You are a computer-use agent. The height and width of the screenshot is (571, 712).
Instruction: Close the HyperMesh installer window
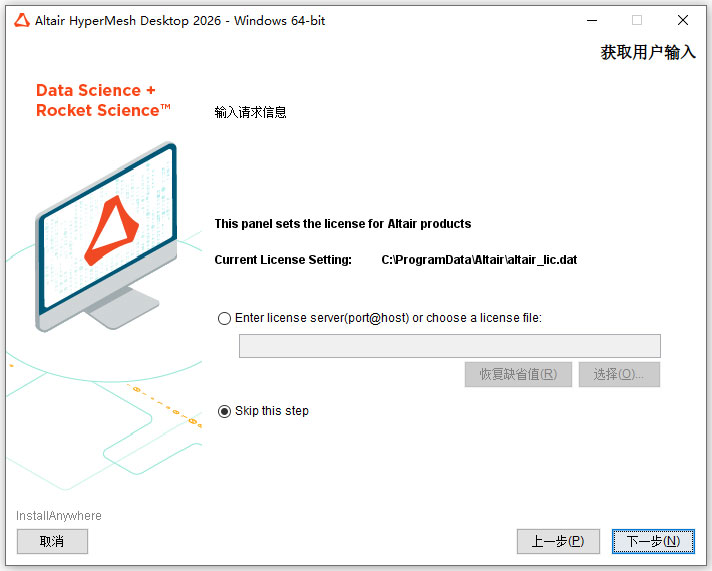click(682, 20)
